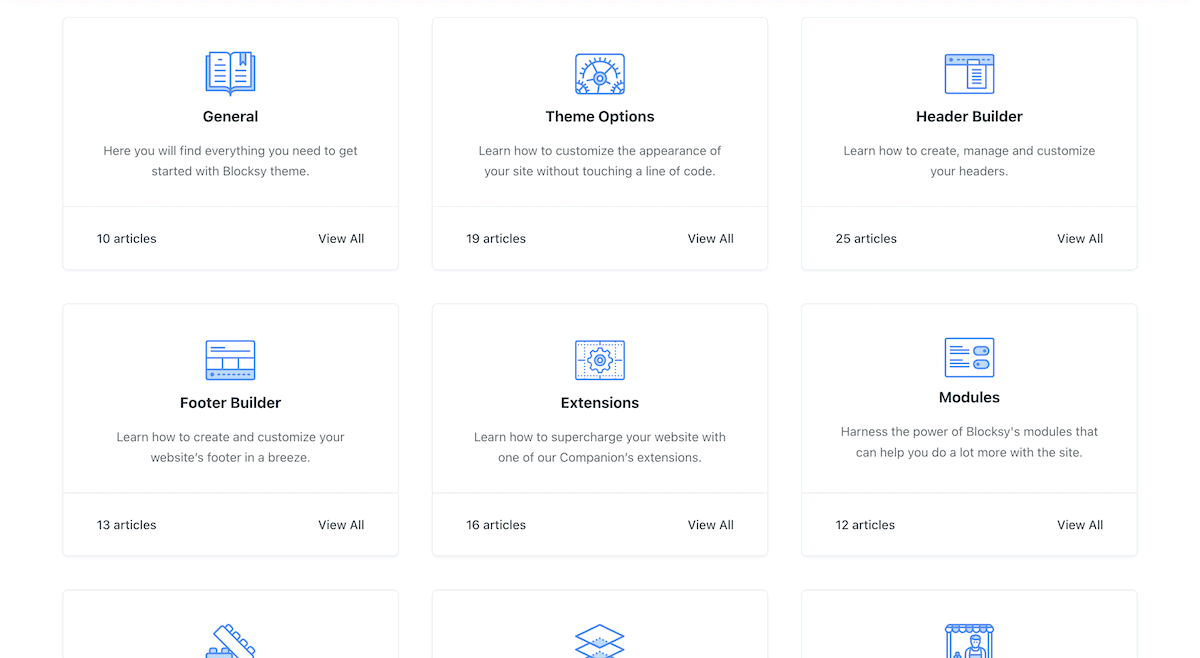Screen dimensions: 1200x658
Task: Click the "10 articles" count text
Action: pos(127,238)
